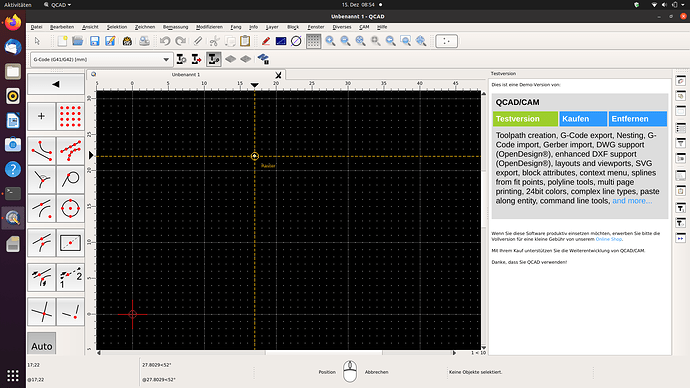Follow the 'and more...' link
Screen dimensions: 690x388
[x=632, y=201]
